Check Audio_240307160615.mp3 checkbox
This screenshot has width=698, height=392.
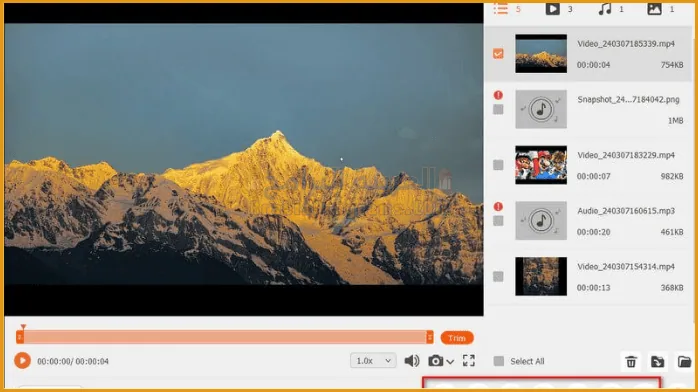tap(499, 221)
